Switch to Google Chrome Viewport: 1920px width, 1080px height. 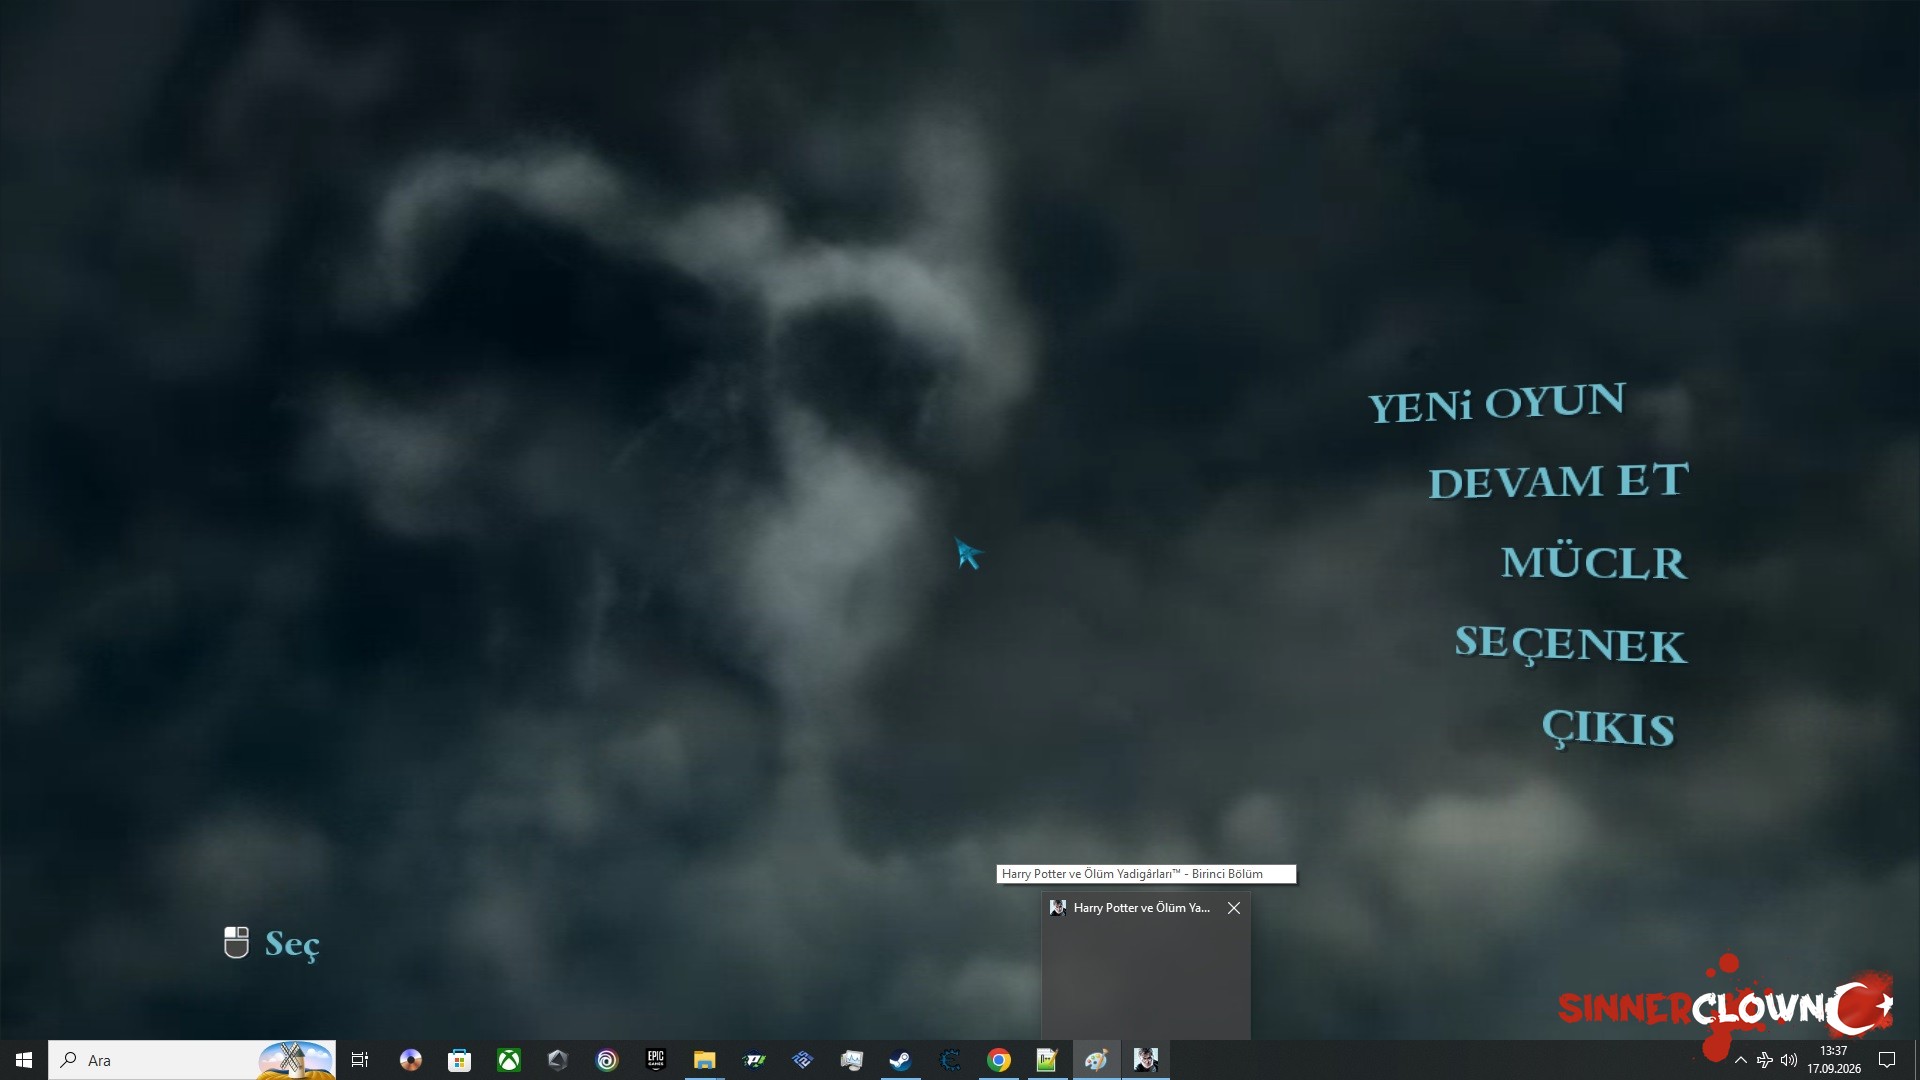[x=999, y=1060]
